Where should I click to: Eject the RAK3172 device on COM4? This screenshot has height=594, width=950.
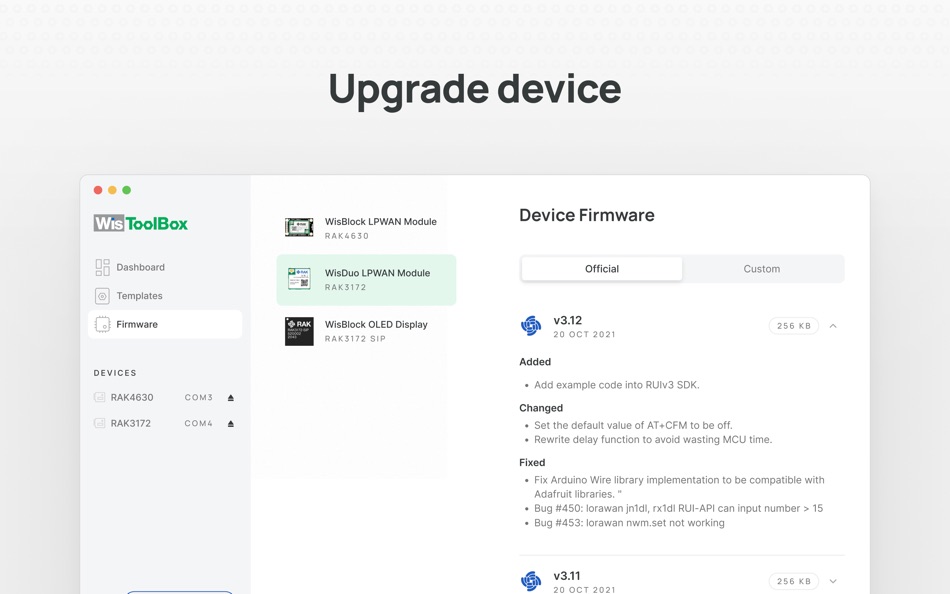tap(231, 424)
